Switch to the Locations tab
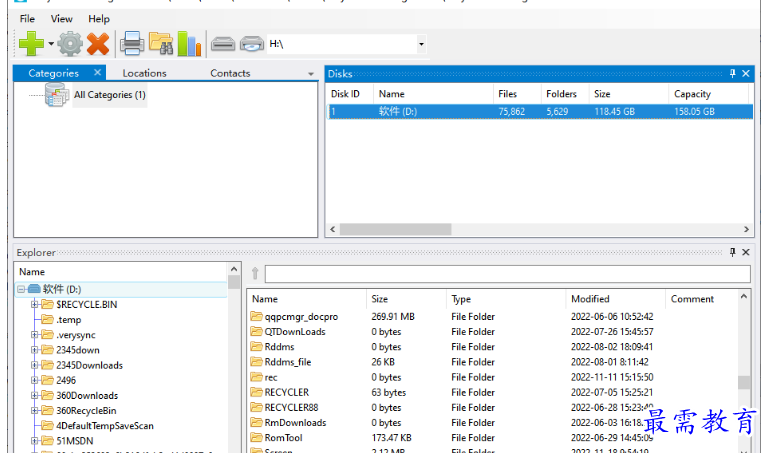Image resolution: width=765 pixels, height=453 pixels. (144, 73)
